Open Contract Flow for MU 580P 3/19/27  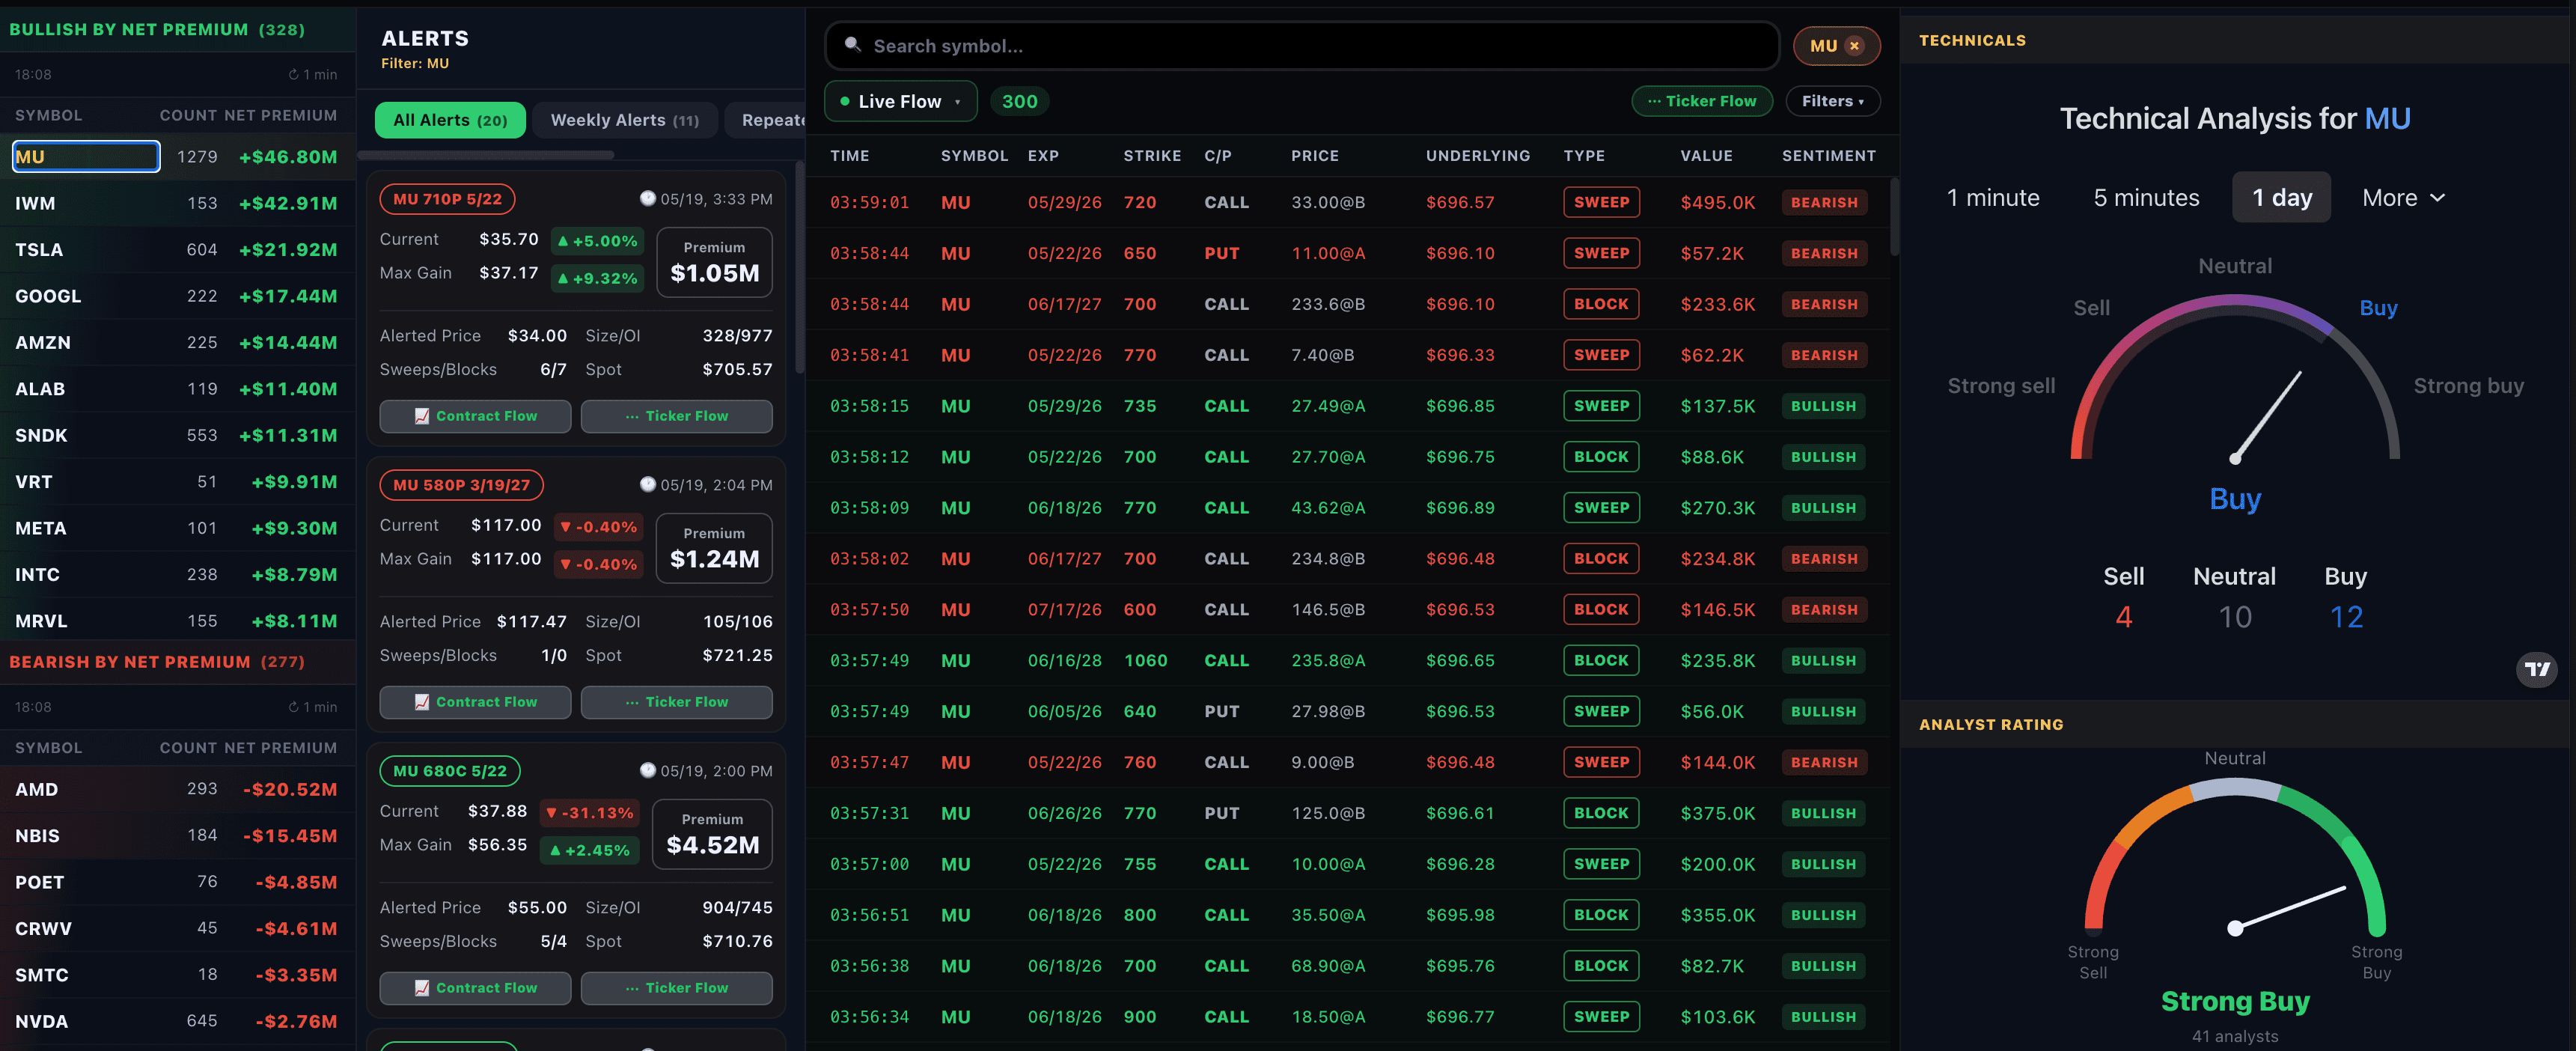[475, 702]
